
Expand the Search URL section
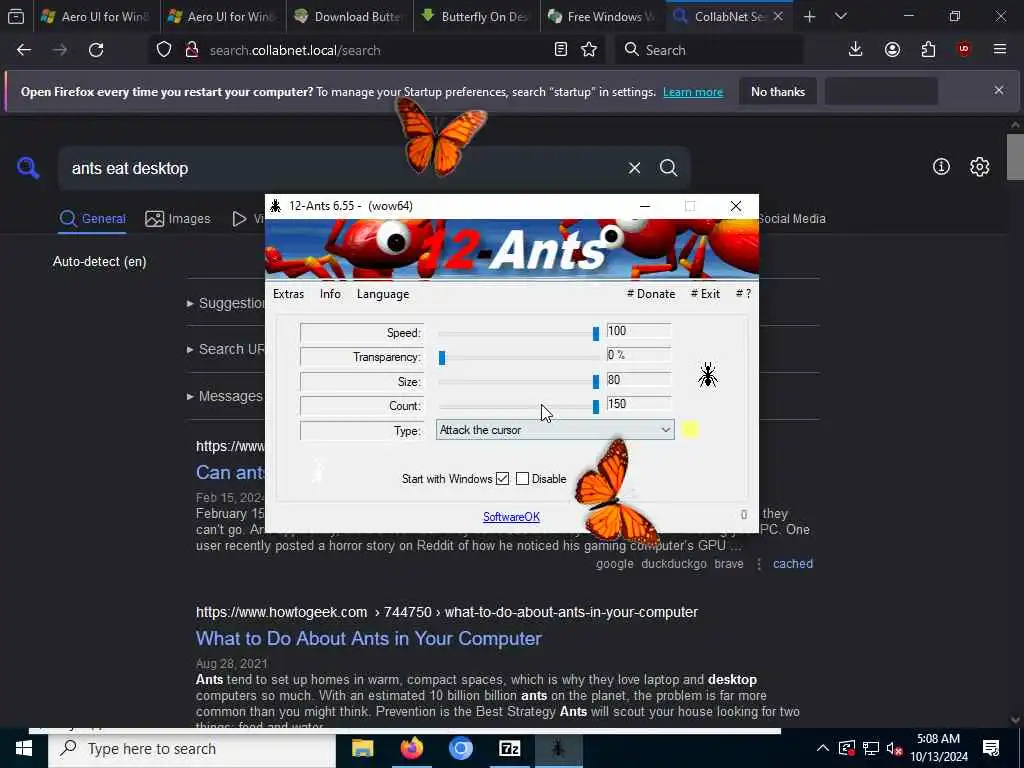226,349
